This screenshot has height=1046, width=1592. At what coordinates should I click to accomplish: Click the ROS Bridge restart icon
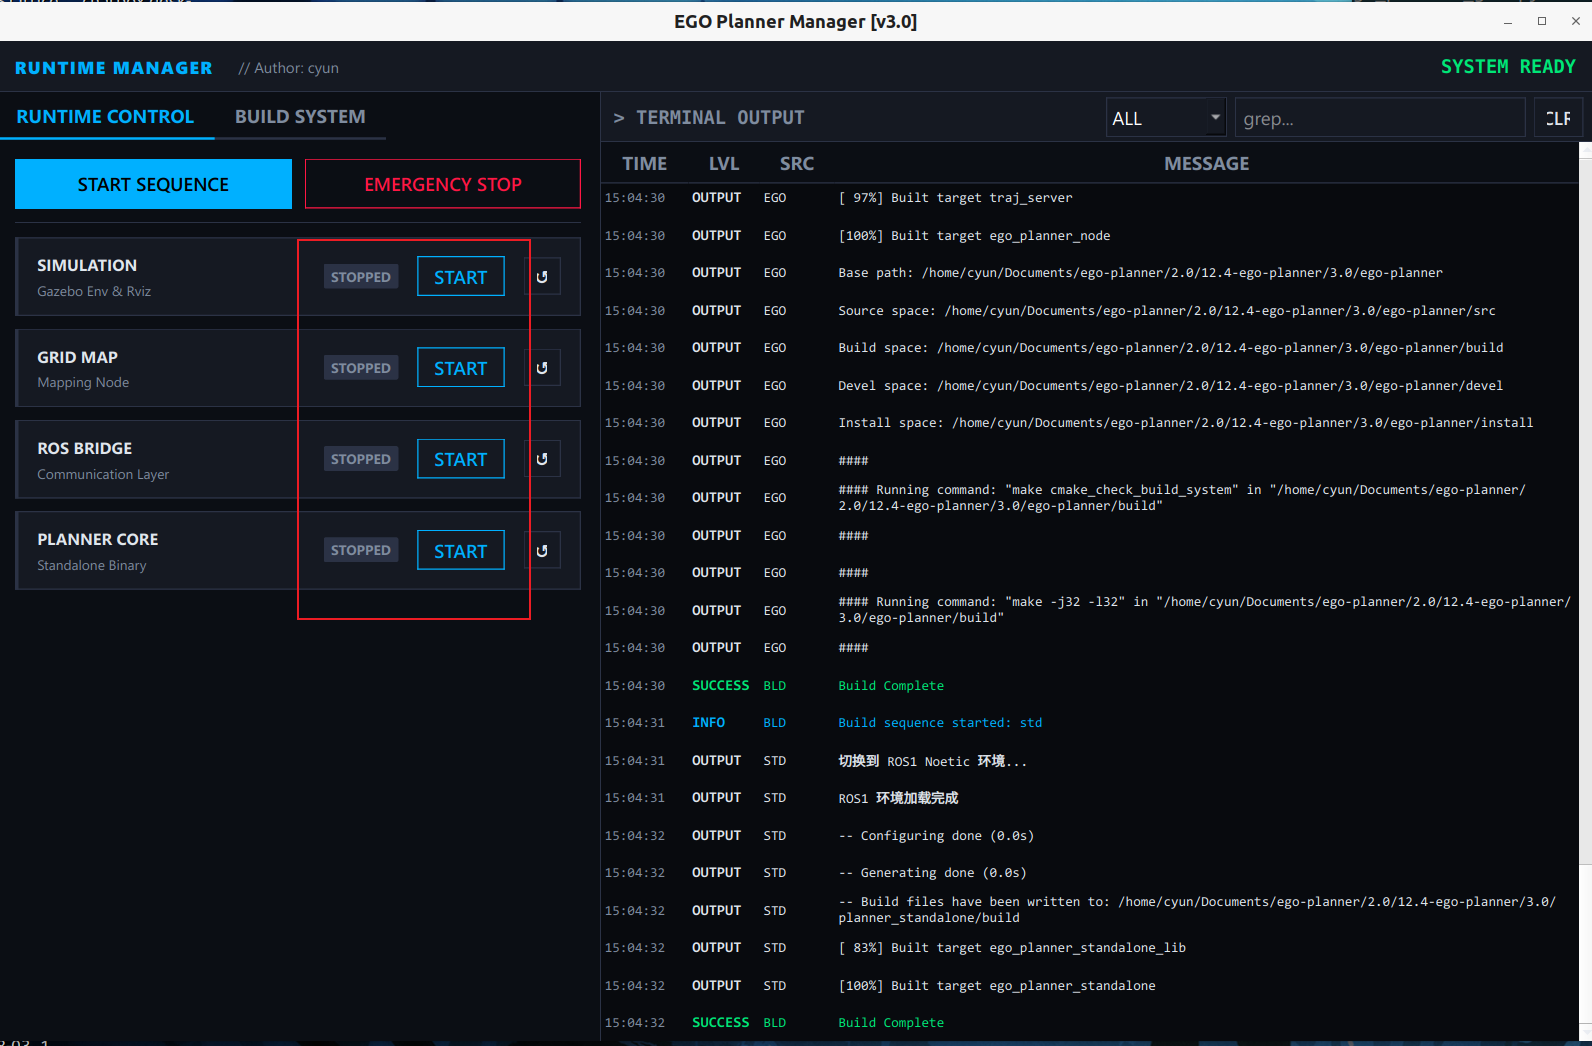pos(542,459)
